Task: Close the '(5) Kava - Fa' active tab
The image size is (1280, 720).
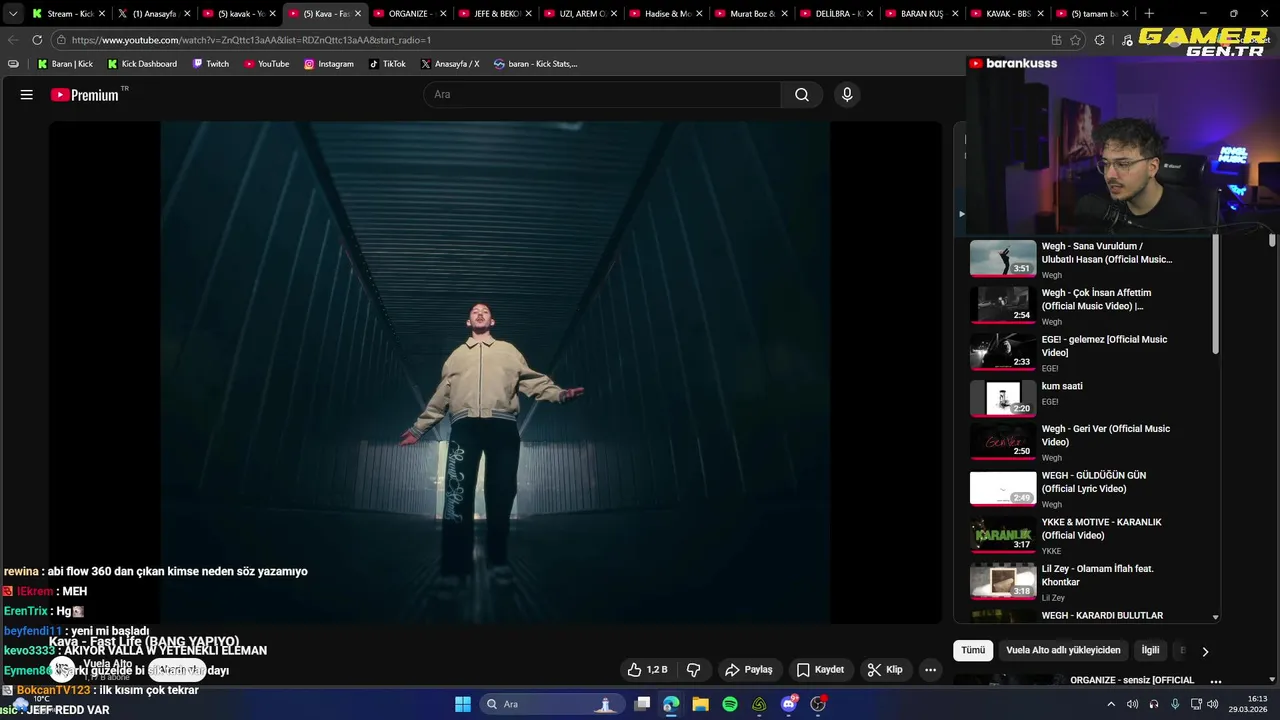Action: click(x=357, y=14)
